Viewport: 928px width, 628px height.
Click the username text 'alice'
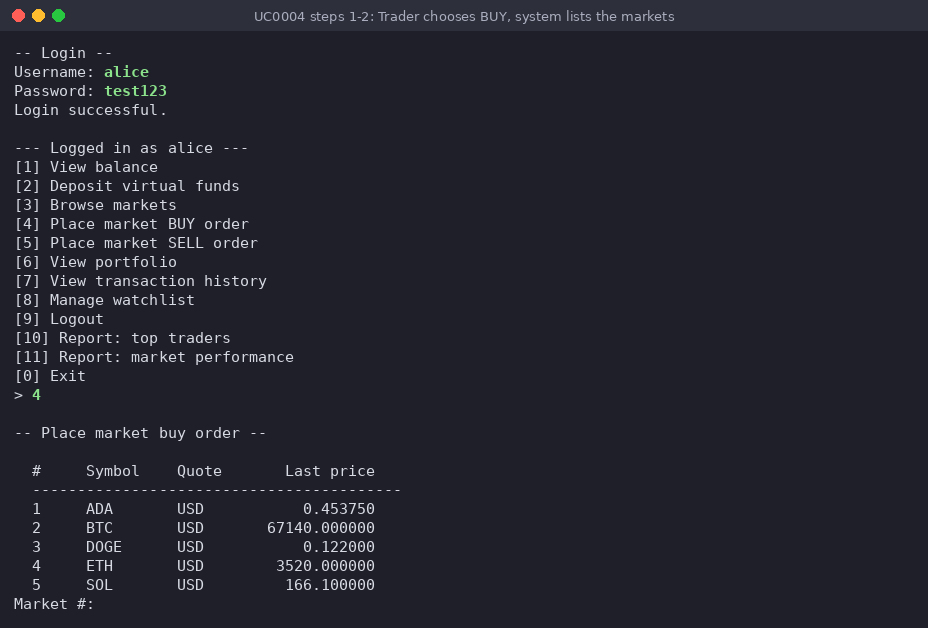127,72
